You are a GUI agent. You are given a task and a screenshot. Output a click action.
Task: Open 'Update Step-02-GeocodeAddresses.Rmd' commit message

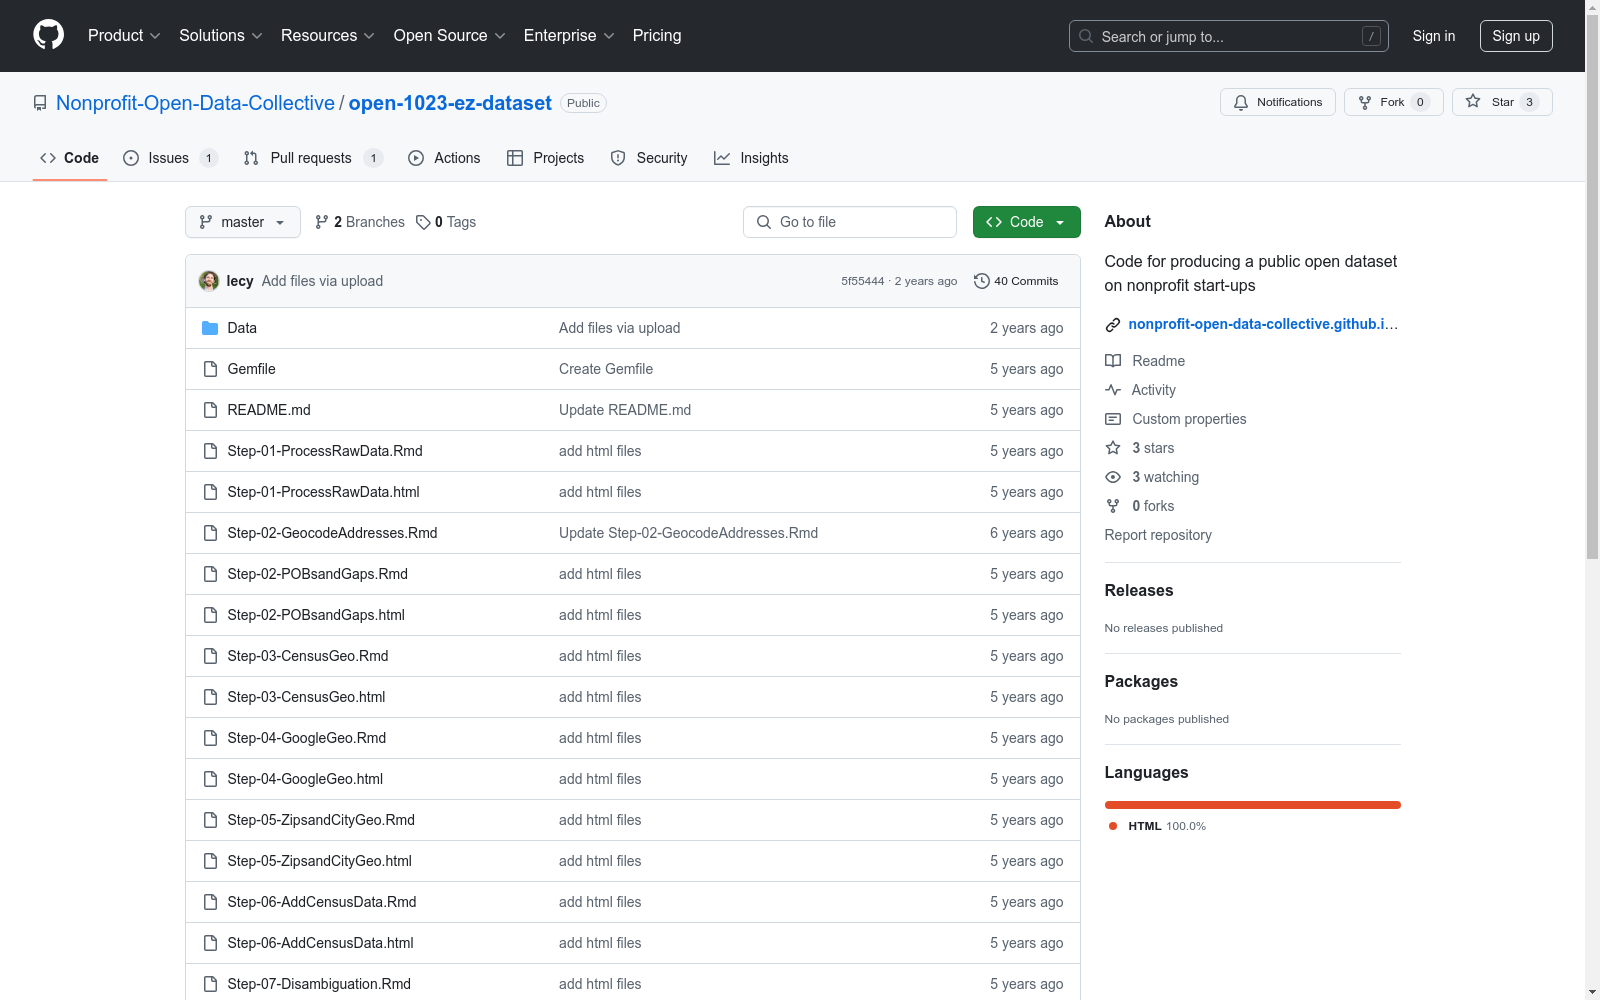688,533
